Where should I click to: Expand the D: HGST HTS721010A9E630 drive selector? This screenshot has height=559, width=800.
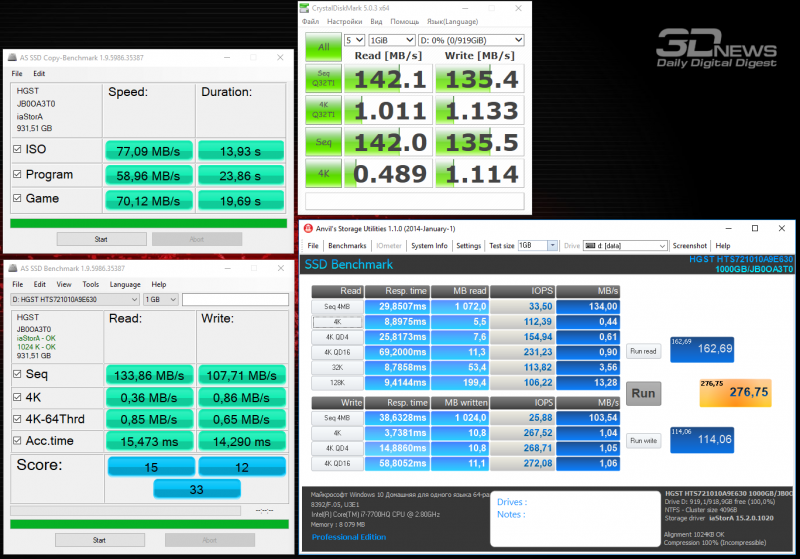pos(75,299)
